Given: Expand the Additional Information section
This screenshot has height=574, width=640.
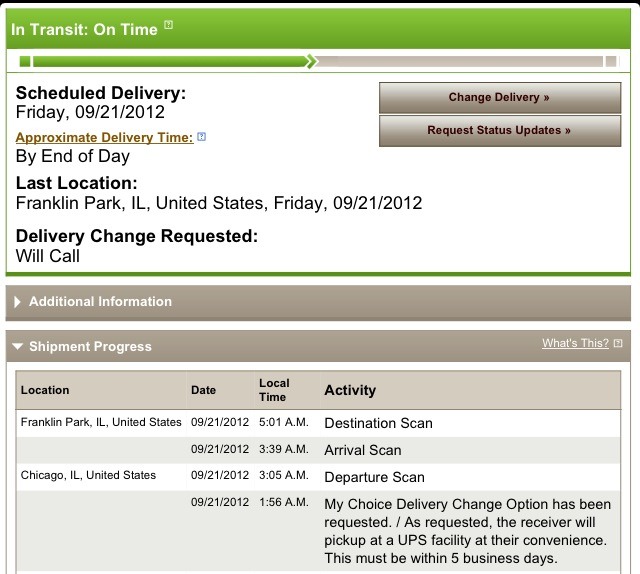Looking at the screenshot, I should (100, 301).
